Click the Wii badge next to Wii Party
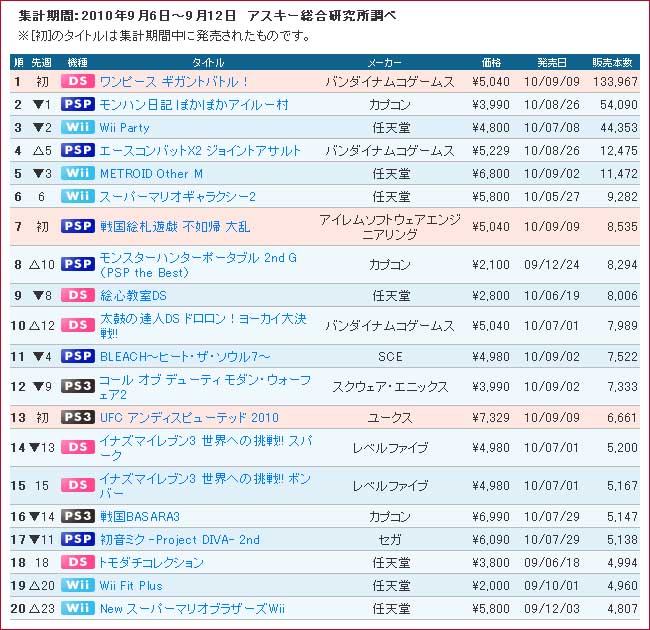Image resolution: width=650 pixels, height=630 pixels. click(x=78, y=127)
